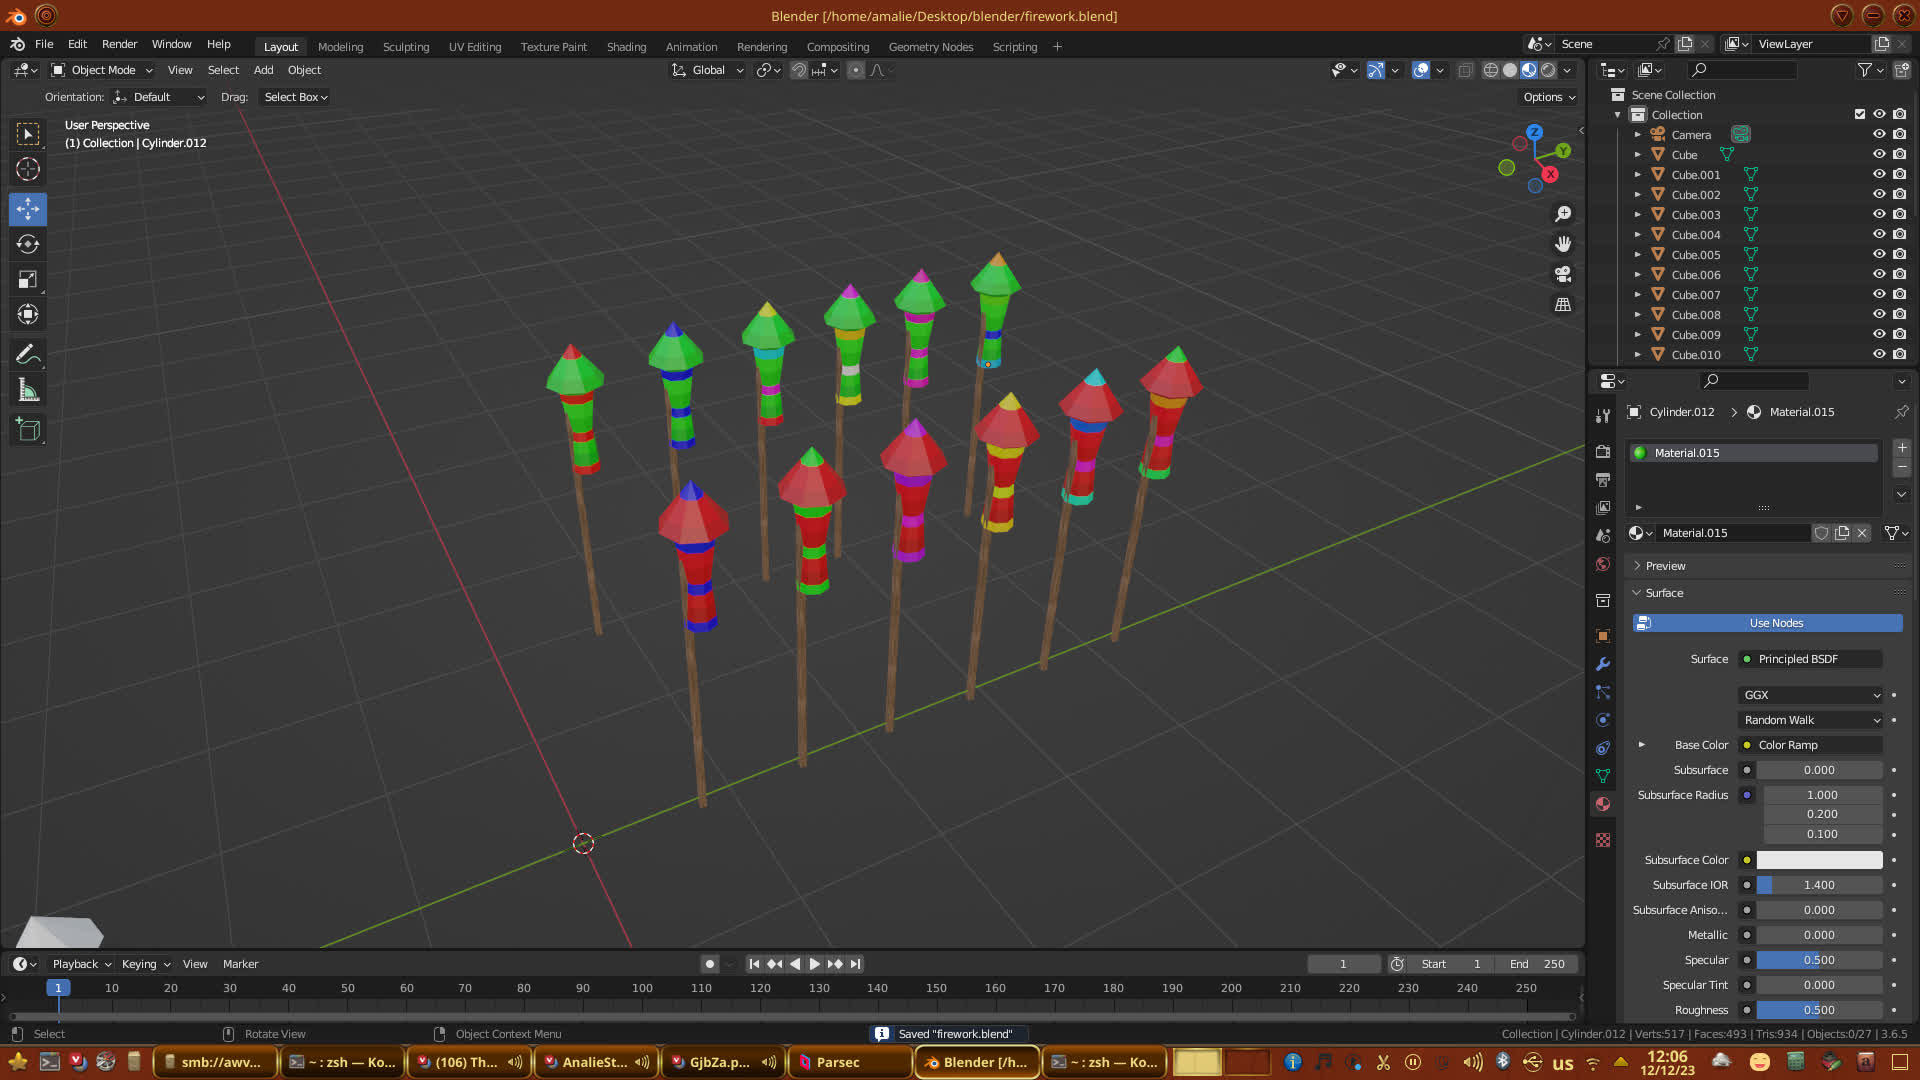Hide Cube.003 with its eye icon

point(1879,214)
